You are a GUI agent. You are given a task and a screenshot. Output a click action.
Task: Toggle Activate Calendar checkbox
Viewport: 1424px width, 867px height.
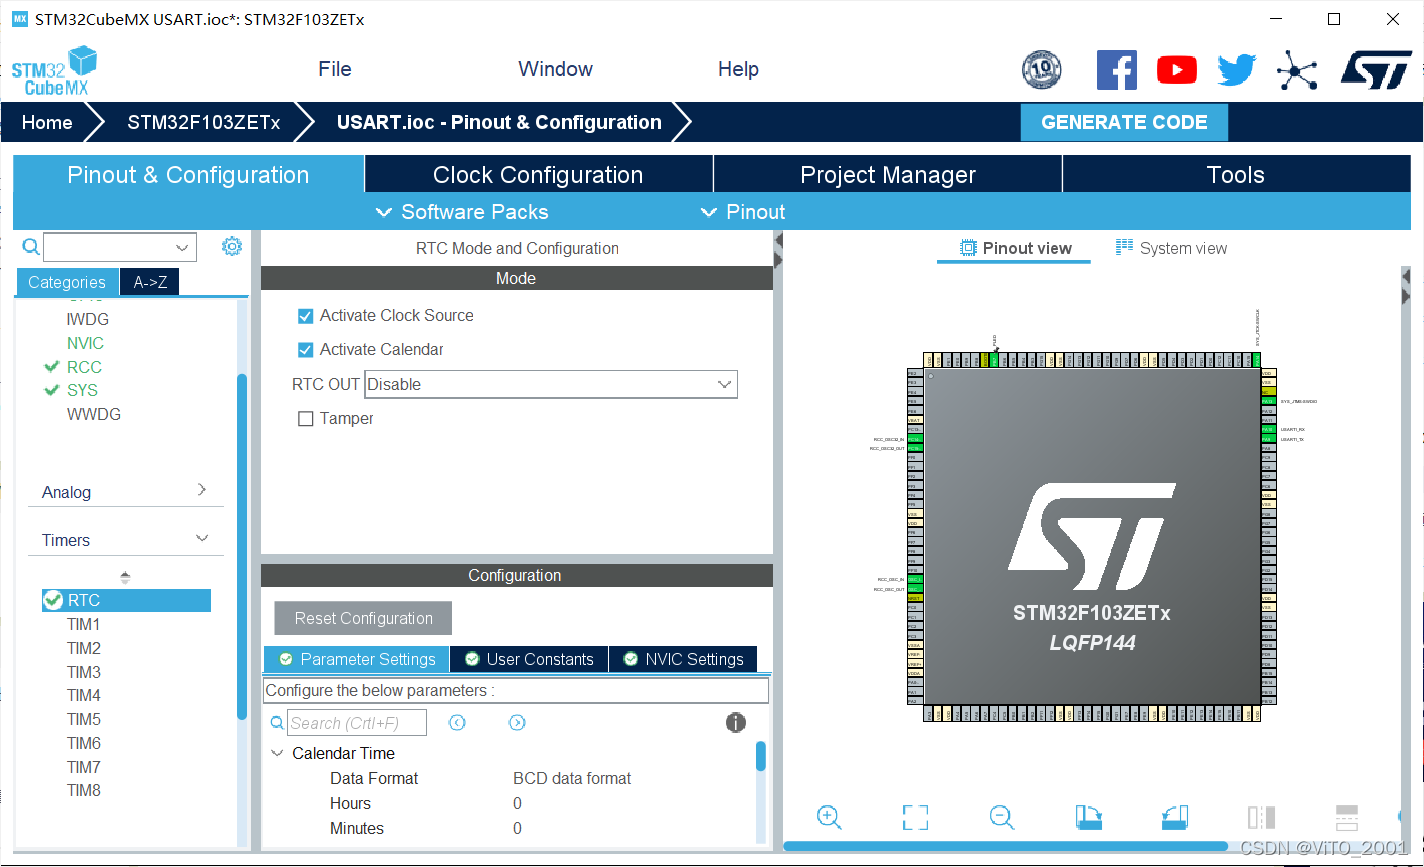click(x=306, y=350)
